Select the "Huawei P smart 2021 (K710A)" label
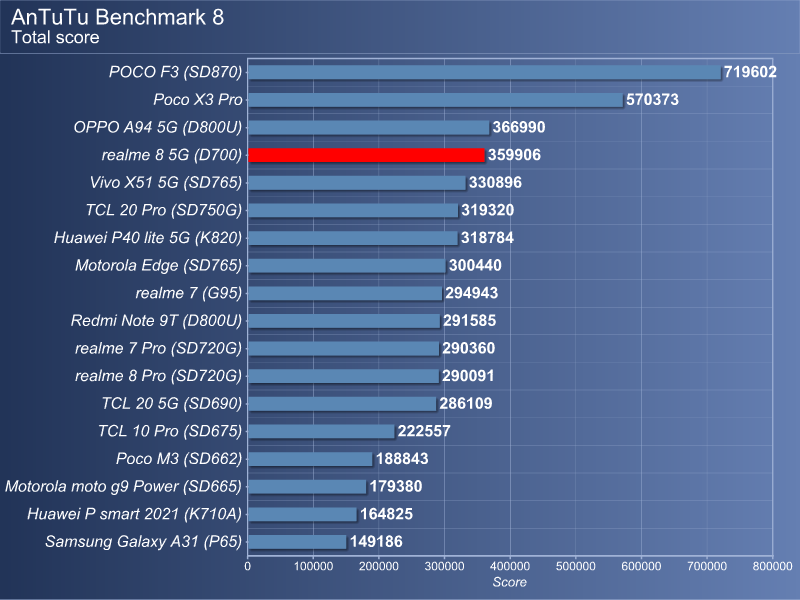 click(x=135, y=514)
